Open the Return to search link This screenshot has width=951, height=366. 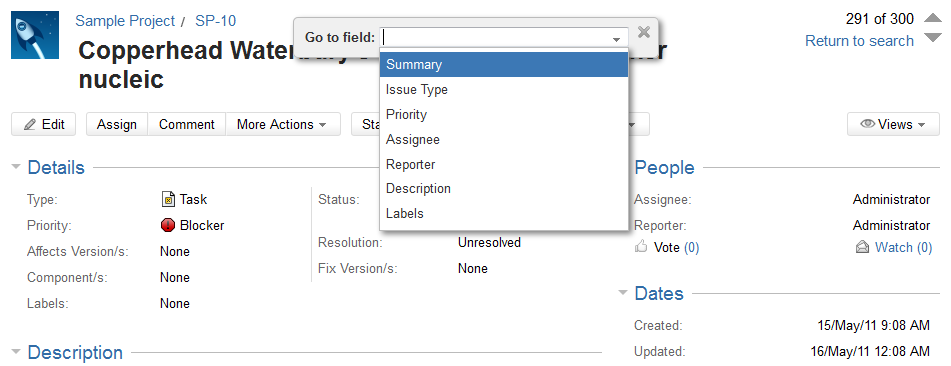859,41
